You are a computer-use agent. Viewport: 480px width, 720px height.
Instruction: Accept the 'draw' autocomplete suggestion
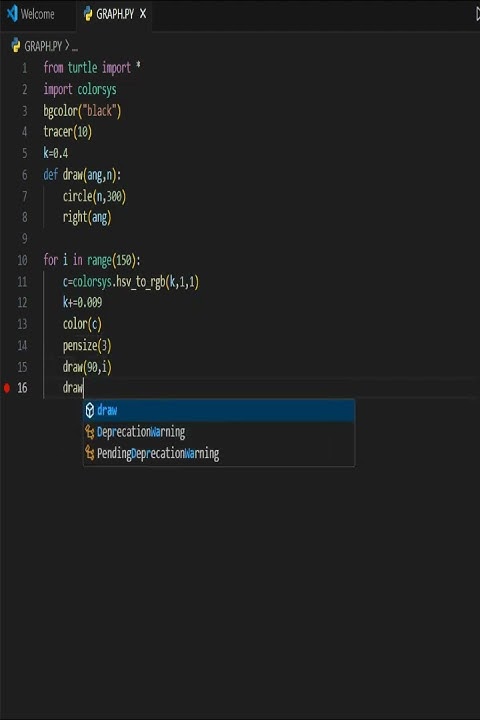coord(219,410)
